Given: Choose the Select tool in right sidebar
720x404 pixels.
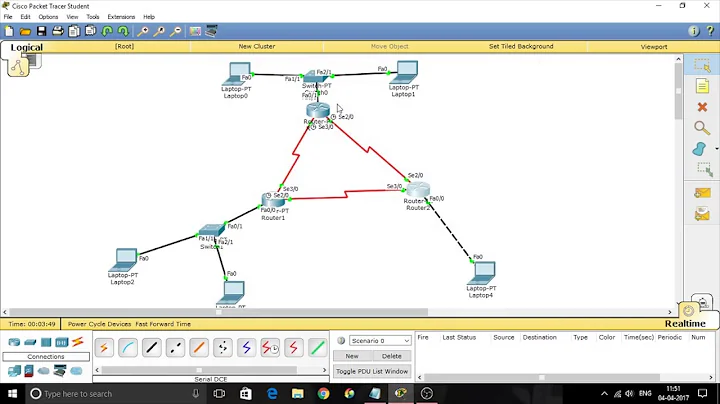Looking at the screenshot, I should [702, 66].
